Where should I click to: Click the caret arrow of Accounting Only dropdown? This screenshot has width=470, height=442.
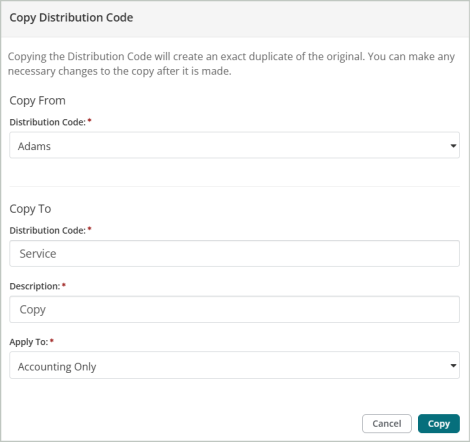click(x=453, y=366)
